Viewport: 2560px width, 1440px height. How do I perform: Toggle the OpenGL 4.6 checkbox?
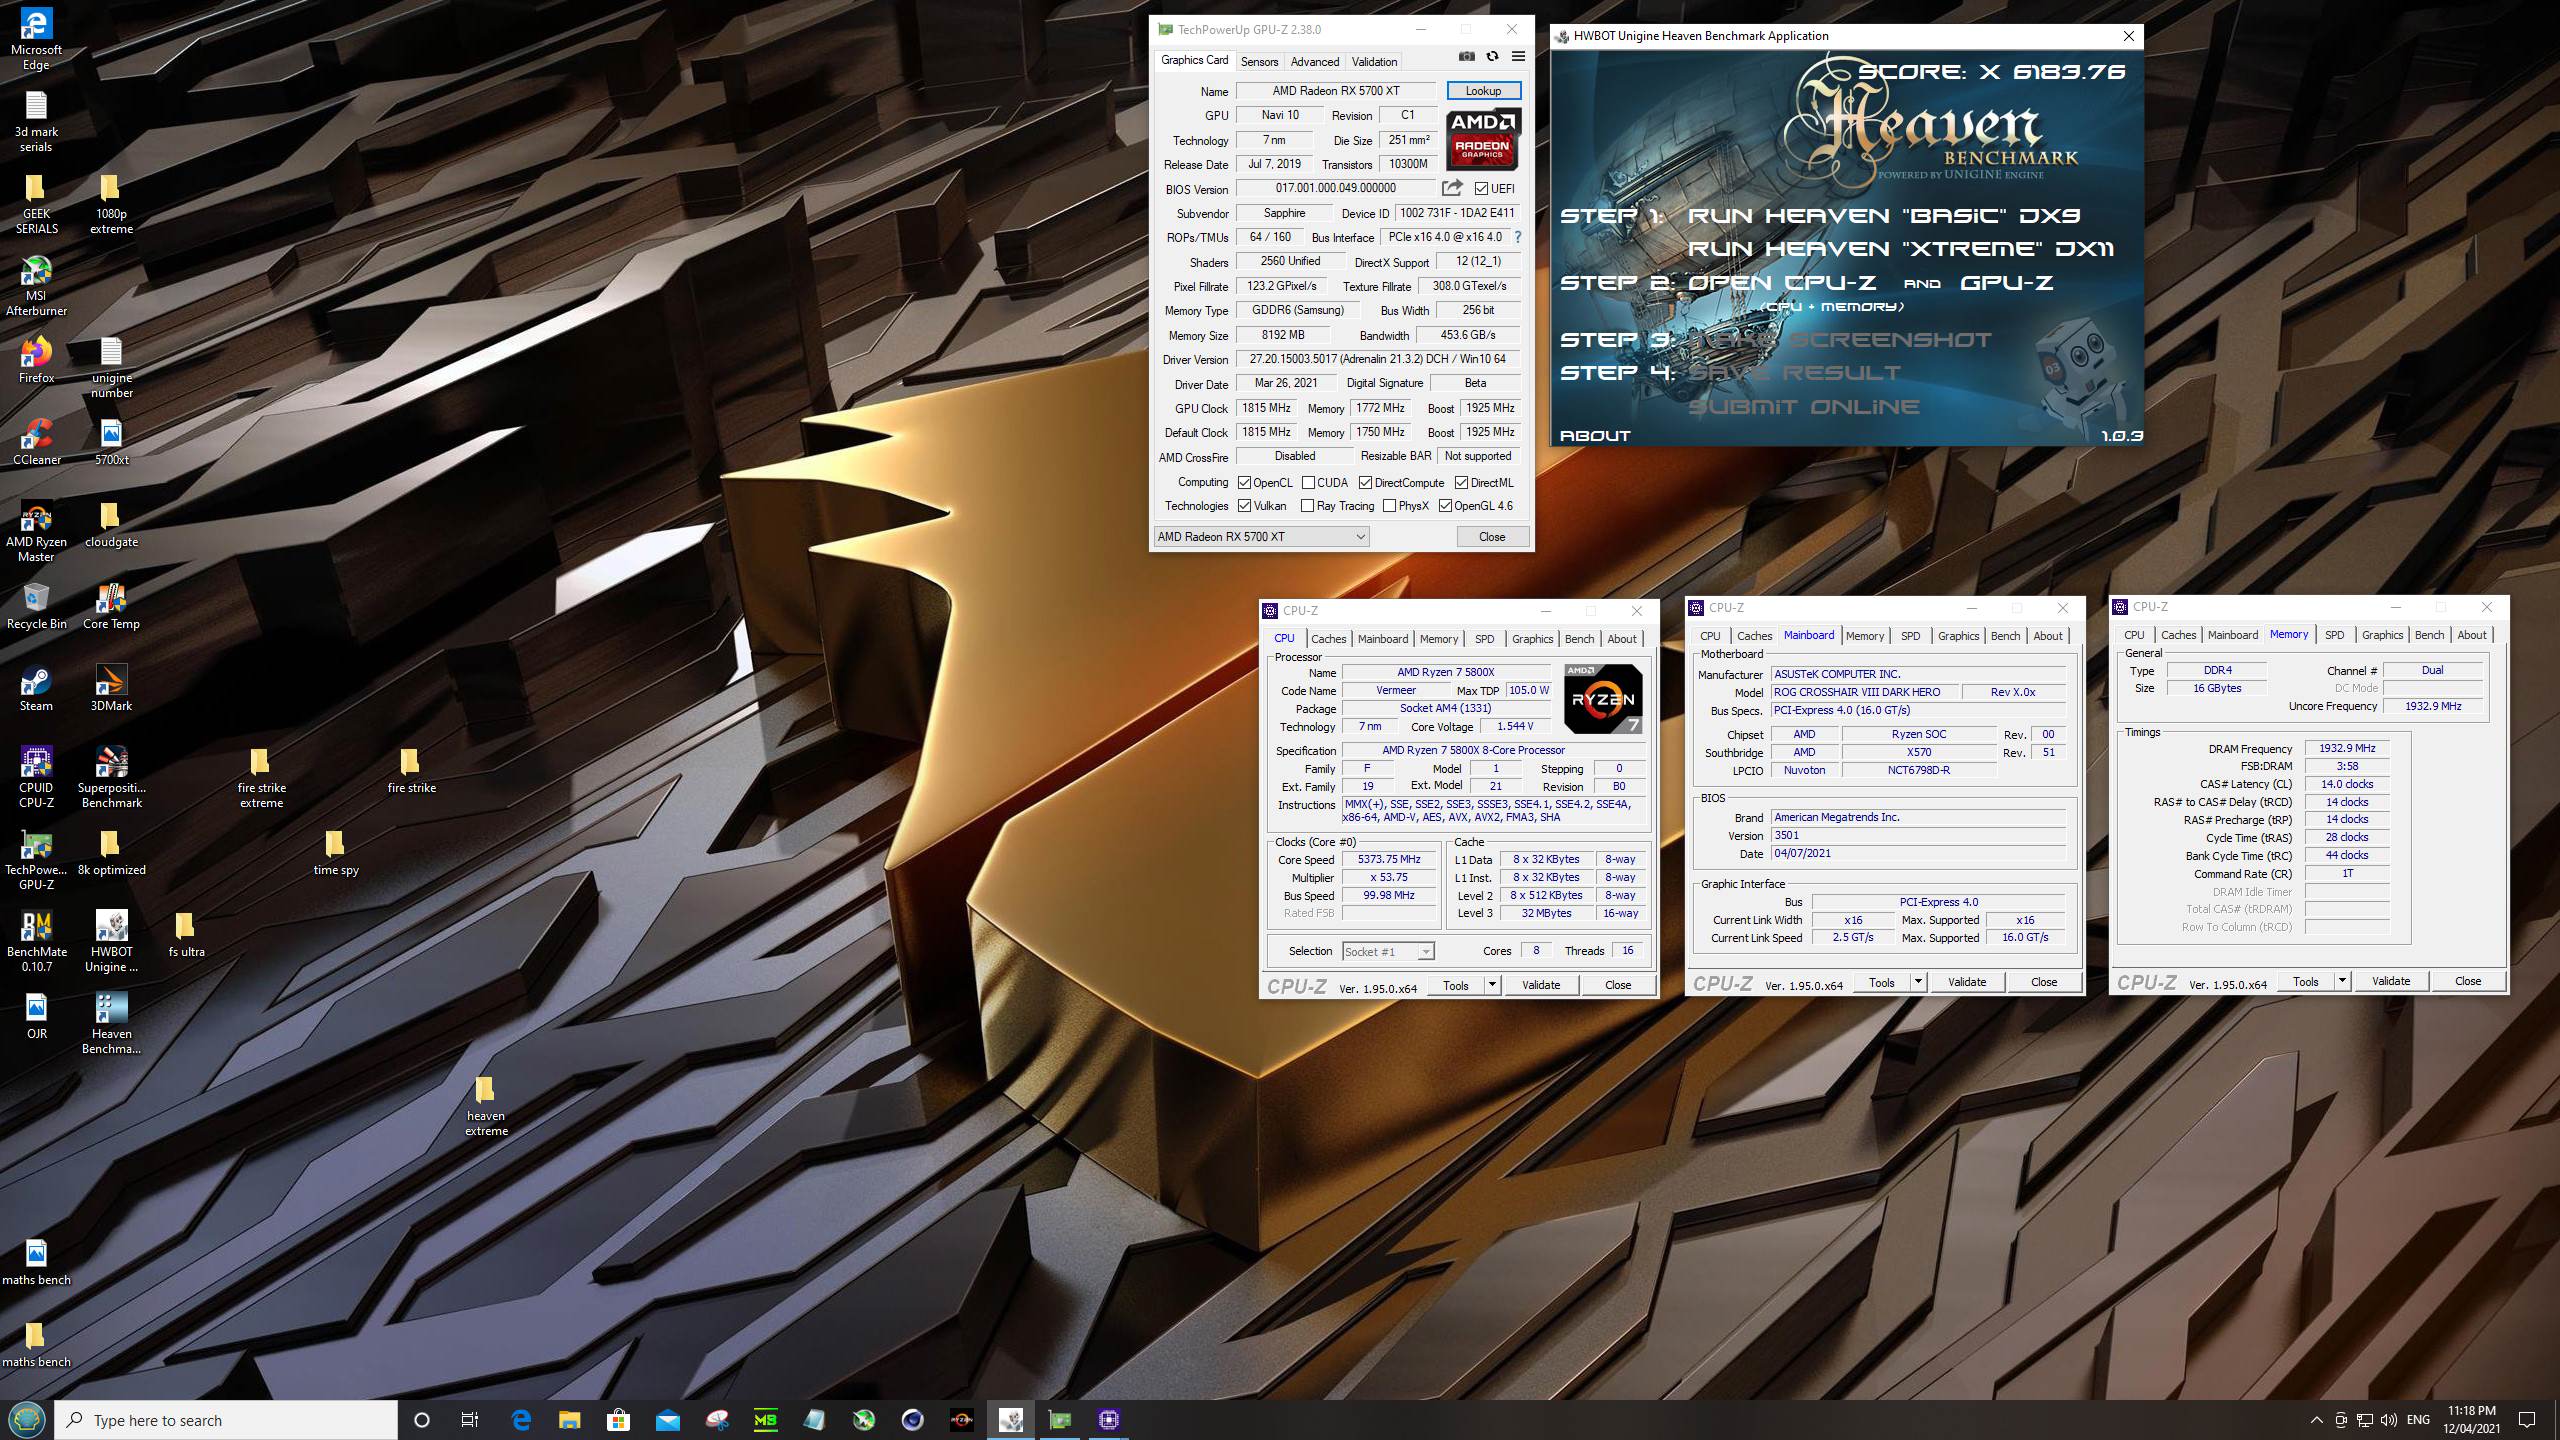[x=1445, y=506]
